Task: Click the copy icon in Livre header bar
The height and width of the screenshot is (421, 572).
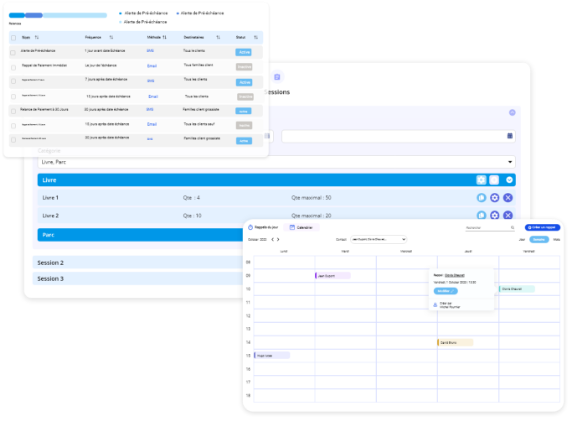Action: click(494, 180)
